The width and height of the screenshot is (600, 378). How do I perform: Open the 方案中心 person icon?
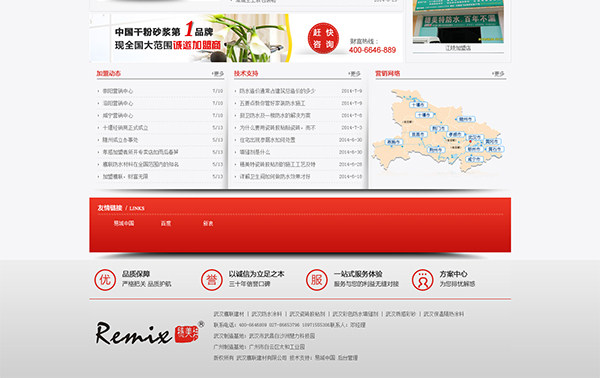(422, 280)
